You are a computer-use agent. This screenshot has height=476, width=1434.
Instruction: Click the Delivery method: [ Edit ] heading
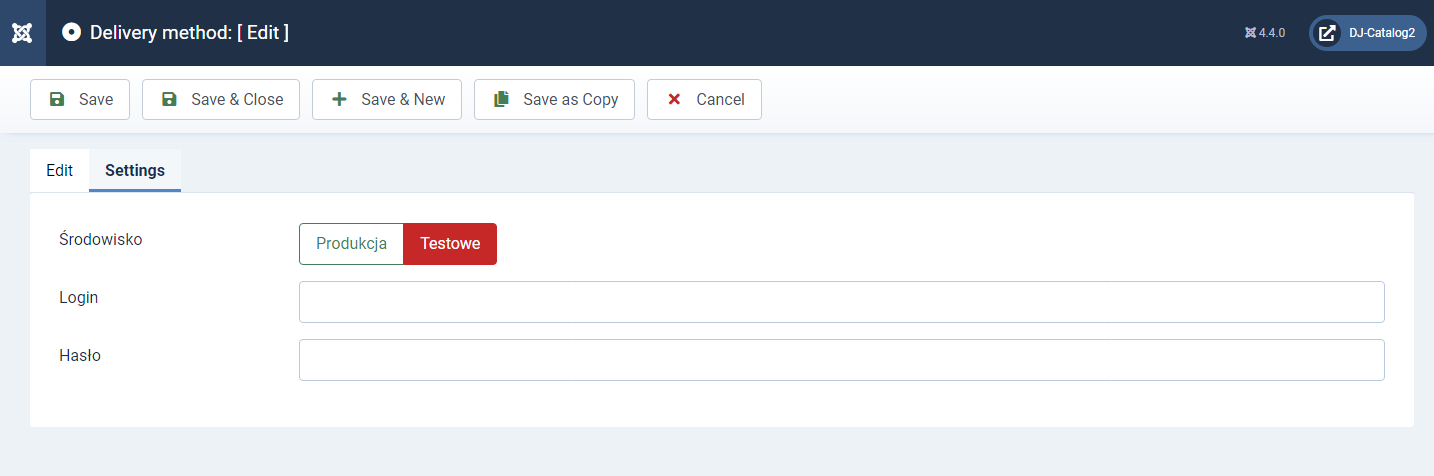pos(189,32)
